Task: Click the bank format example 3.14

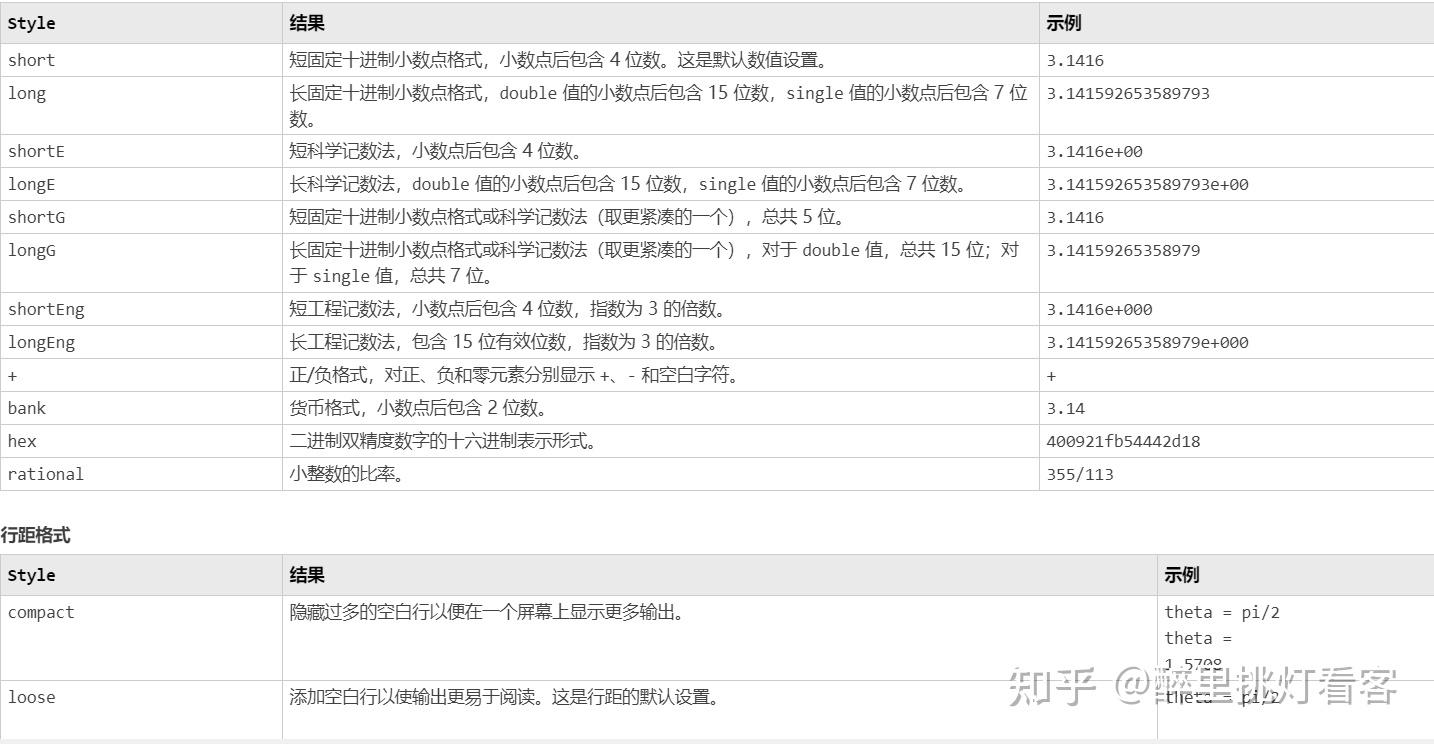Action: tap(1058, 408)
